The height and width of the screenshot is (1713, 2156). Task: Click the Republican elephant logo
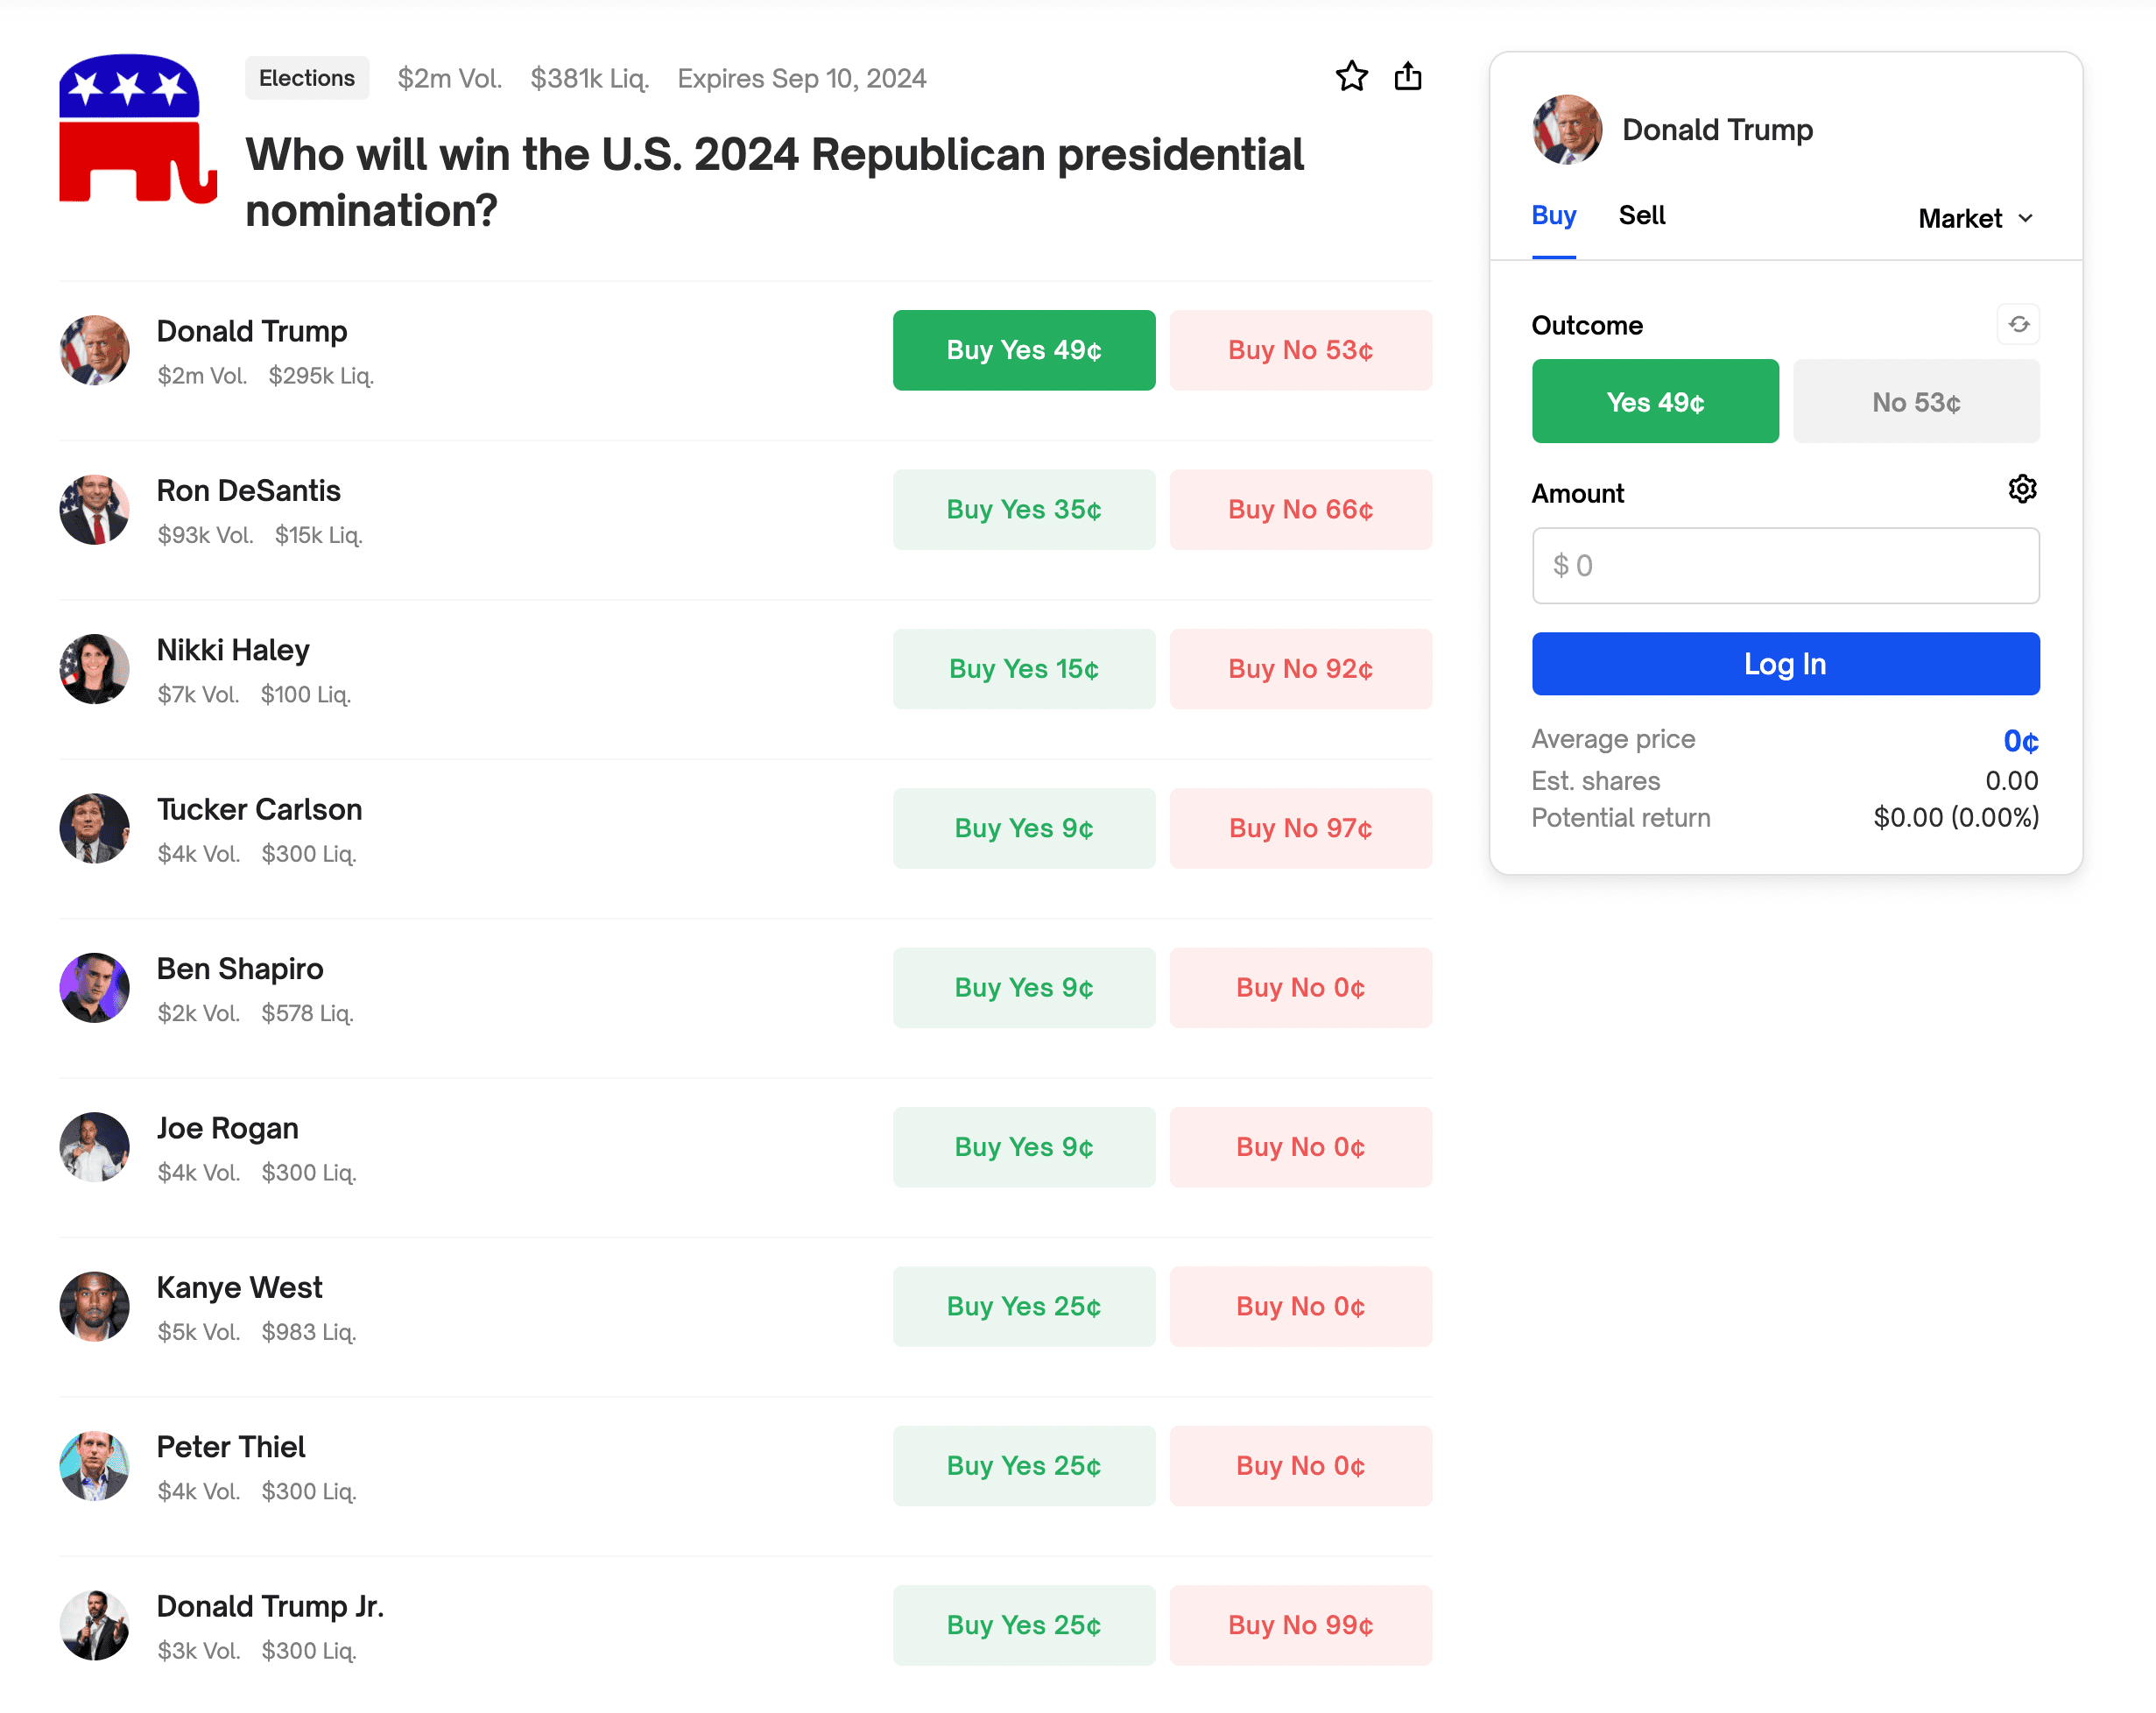[137, 129]
